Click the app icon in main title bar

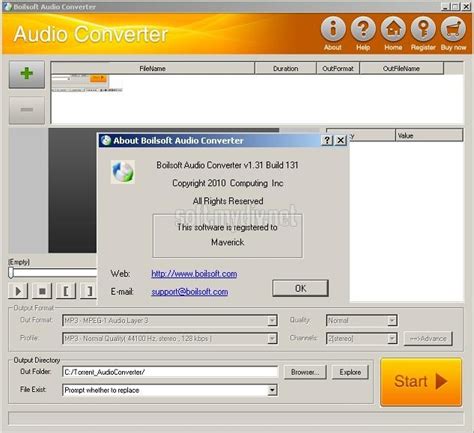coord(7,7)
